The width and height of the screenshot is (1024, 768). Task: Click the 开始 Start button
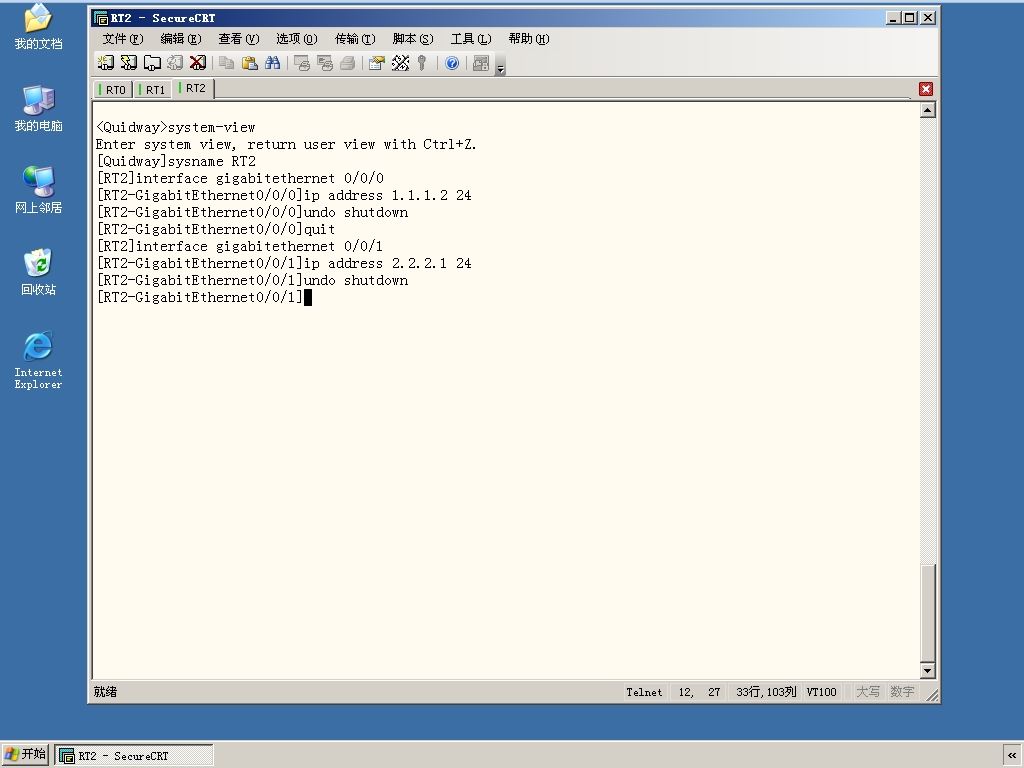point(25,754)
